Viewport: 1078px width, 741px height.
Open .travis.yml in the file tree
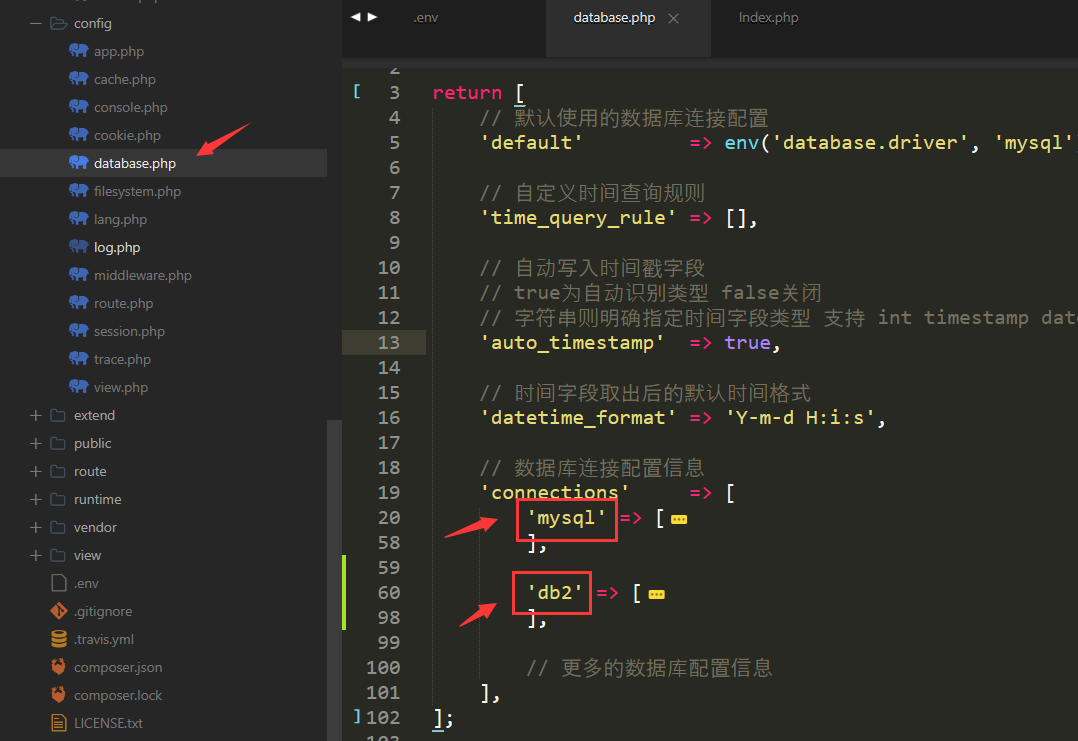coord(104,639)
